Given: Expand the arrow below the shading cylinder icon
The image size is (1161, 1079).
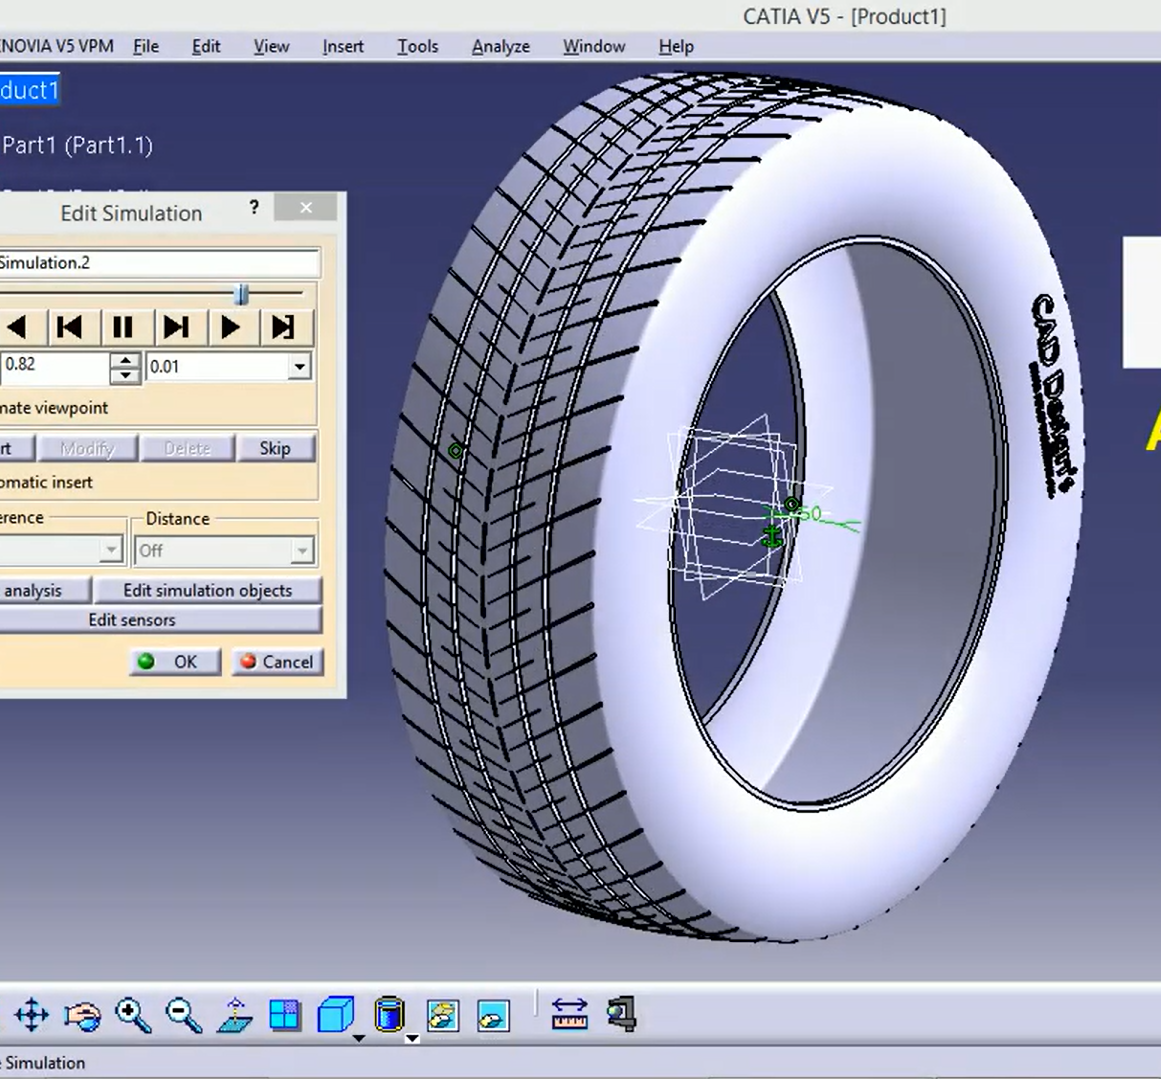Looking at the screenshot, I should pyautogui.click(x=412, y=1039).
